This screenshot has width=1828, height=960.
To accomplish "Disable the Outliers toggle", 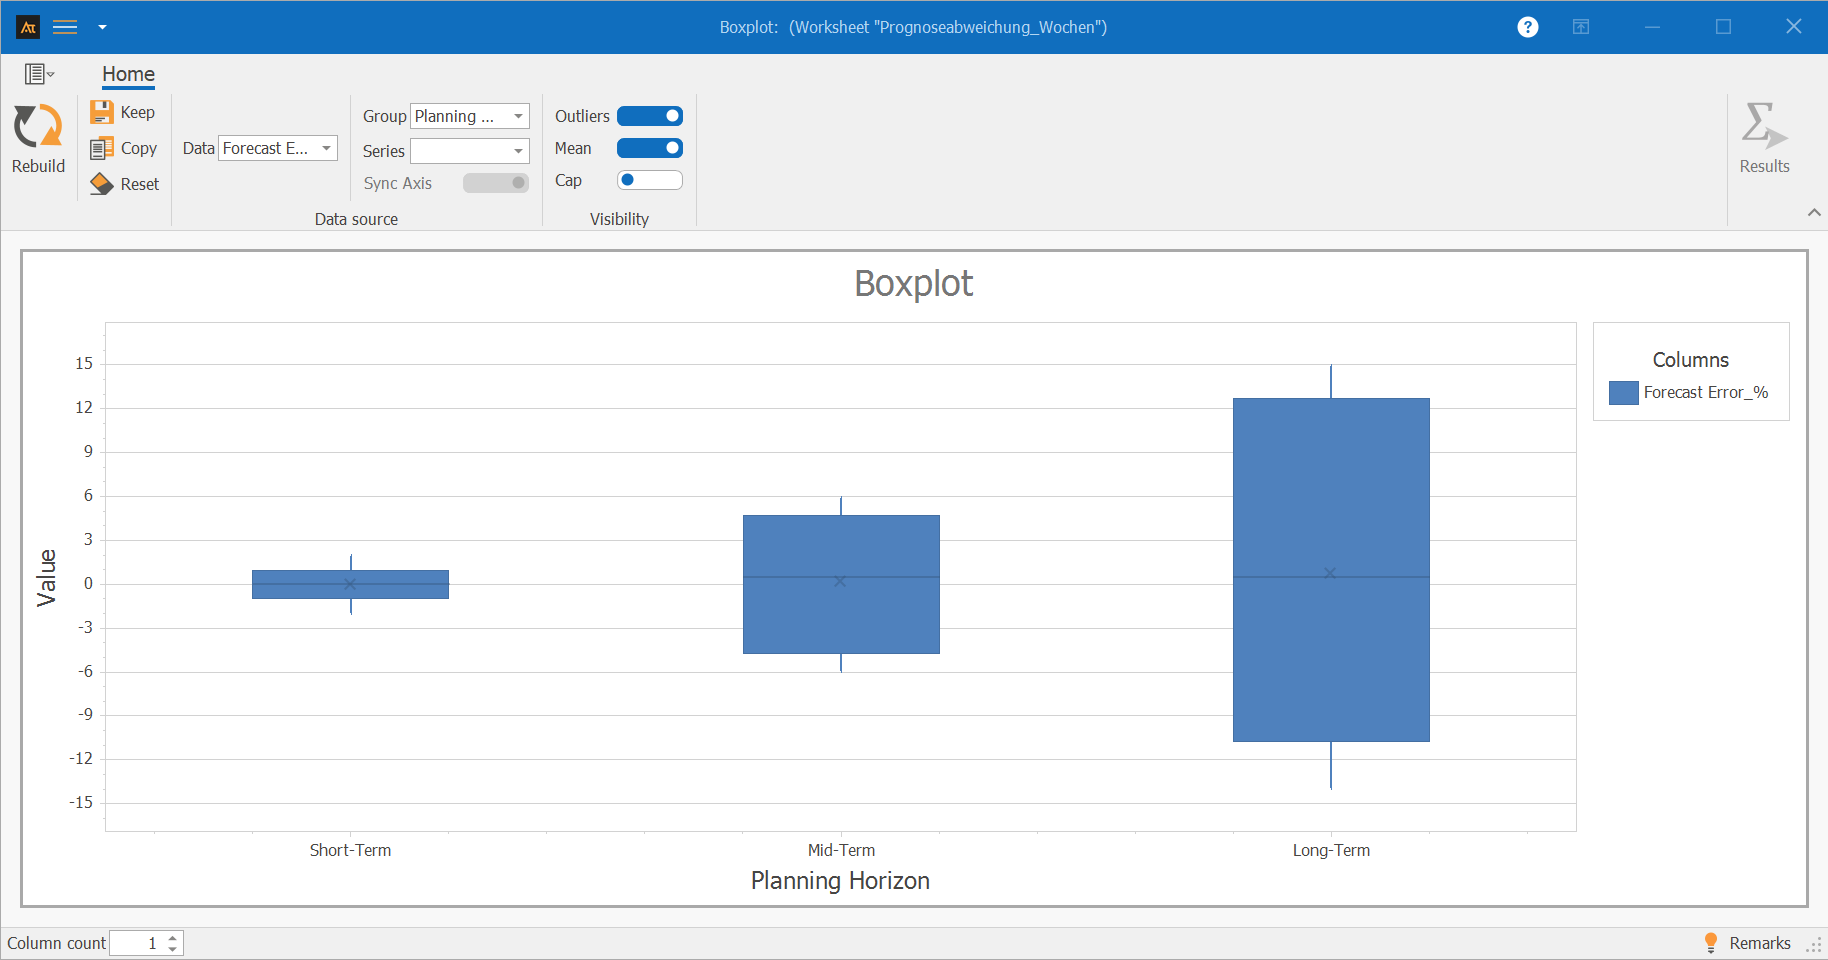I will [x=649, y=116].
